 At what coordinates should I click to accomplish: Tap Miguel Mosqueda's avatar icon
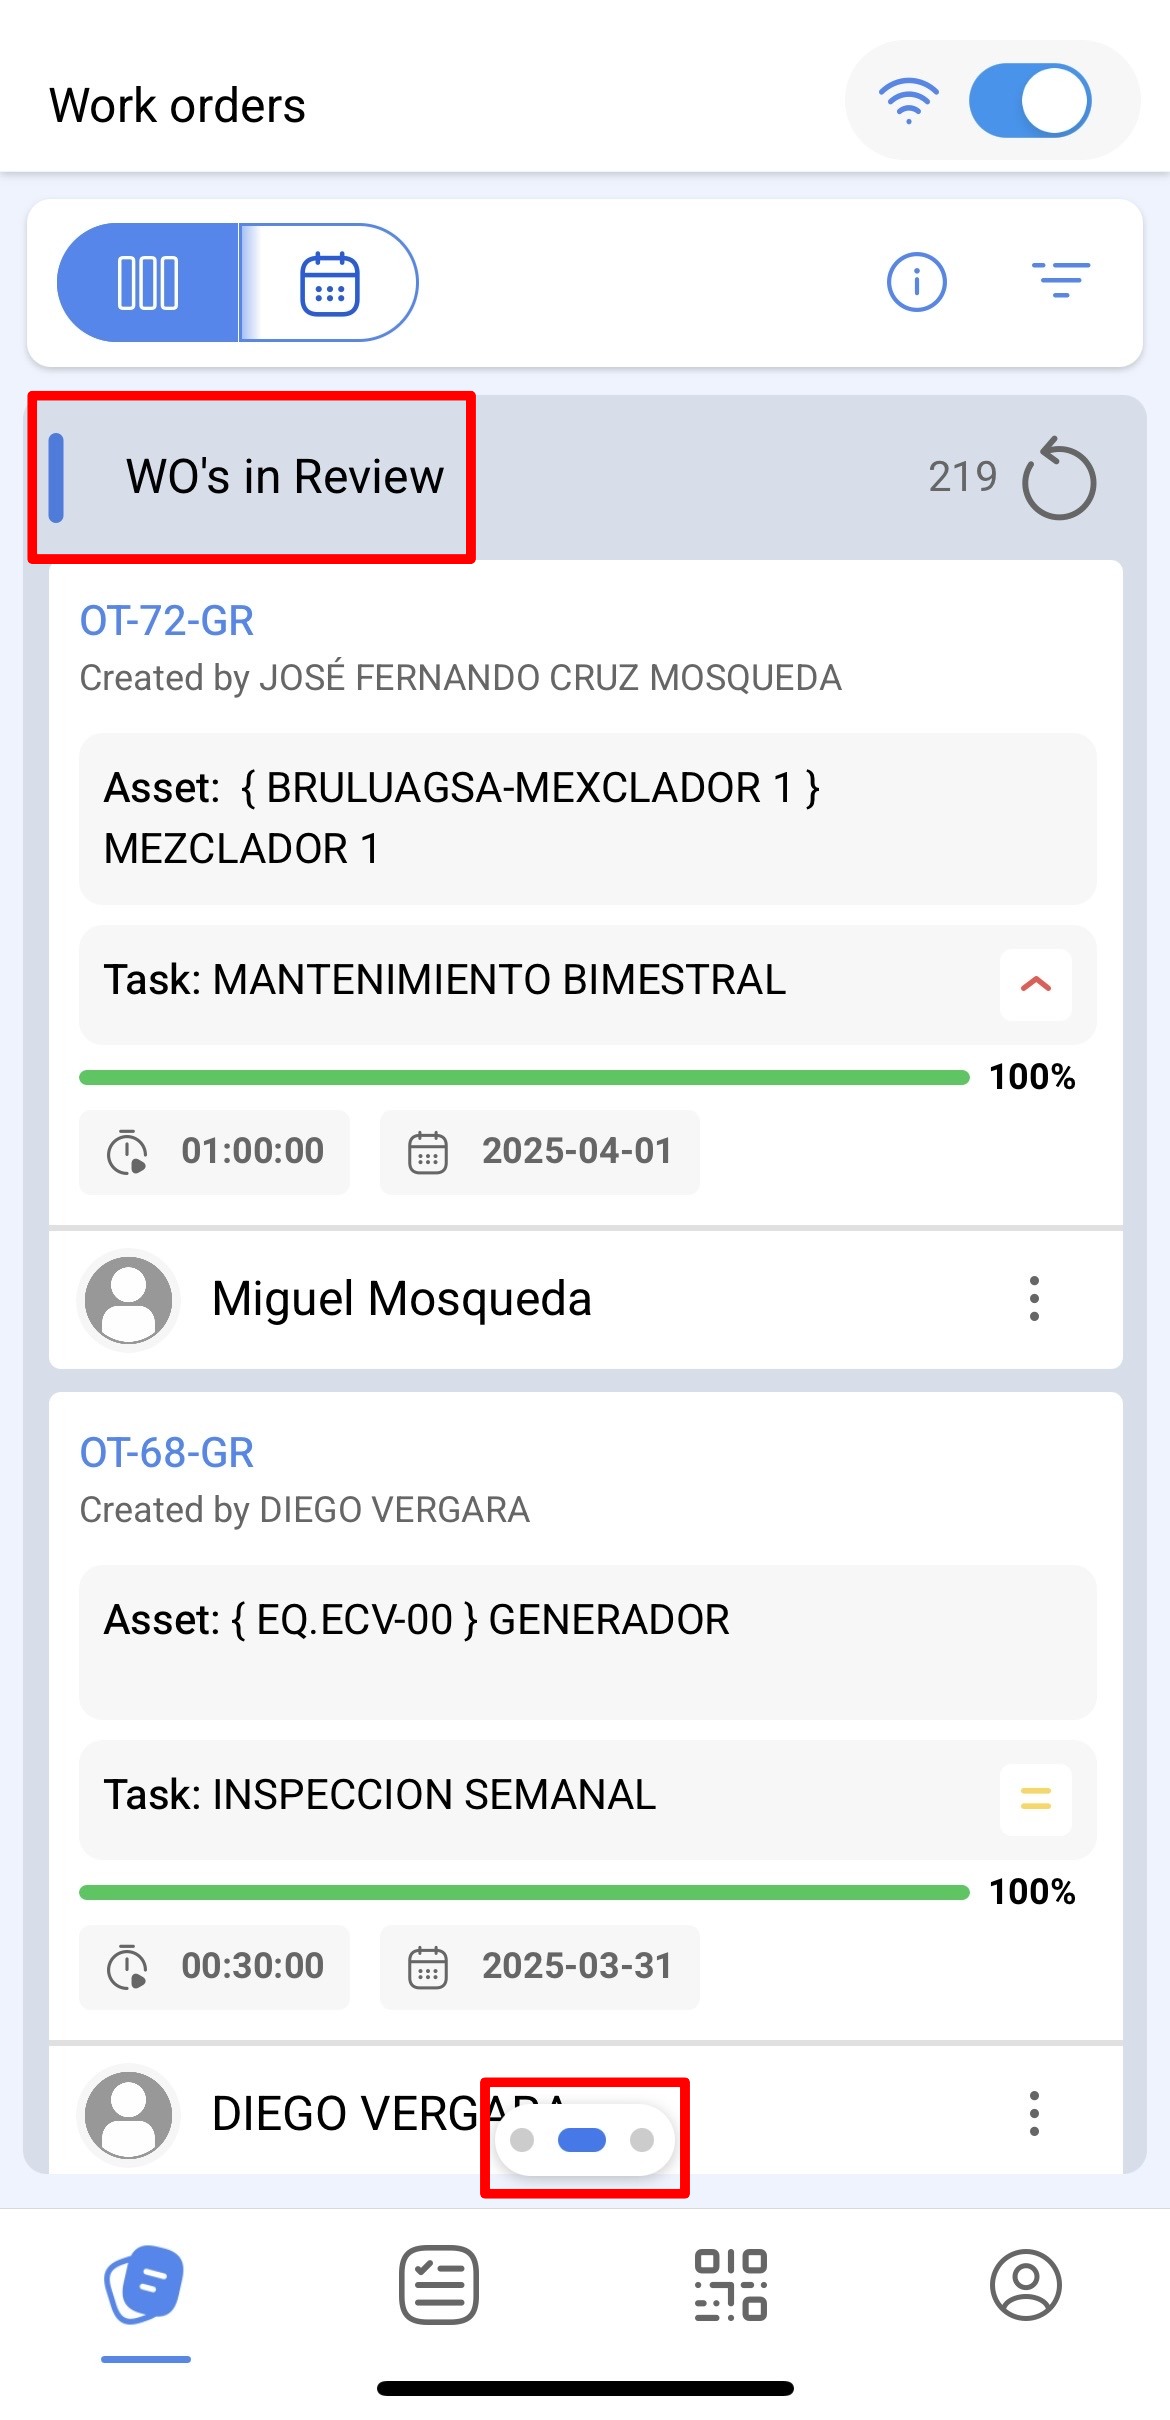click(x=128, y=1299)
